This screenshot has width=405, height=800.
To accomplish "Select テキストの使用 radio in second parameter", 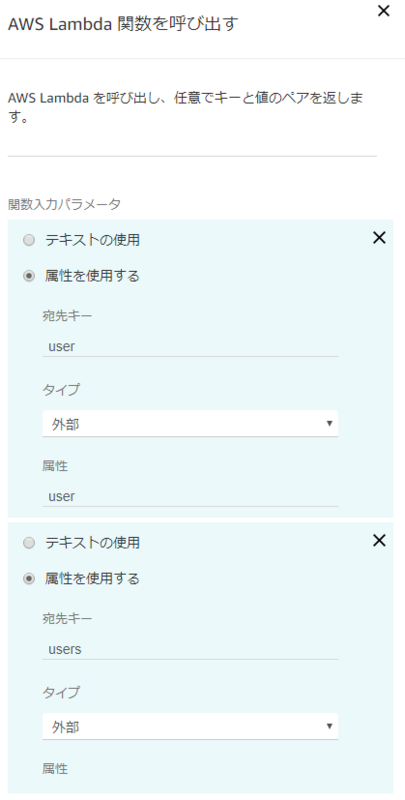I will click(29, 543).
